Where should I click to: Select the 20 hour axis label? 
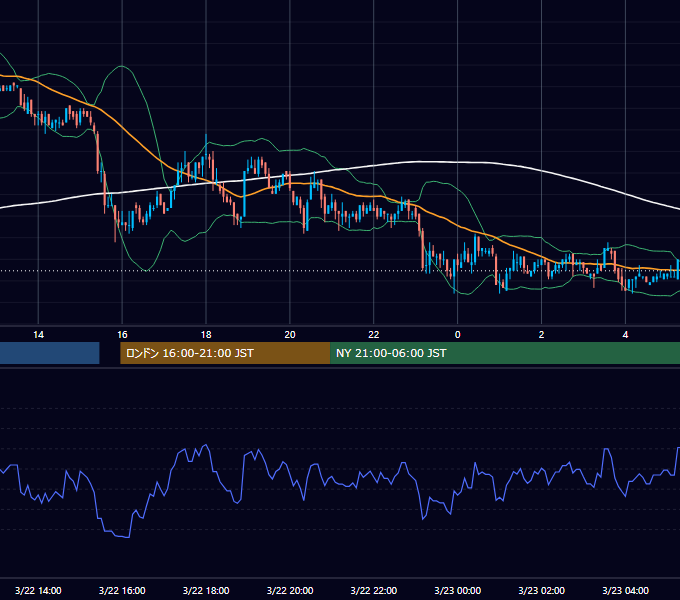pos(290,335)
